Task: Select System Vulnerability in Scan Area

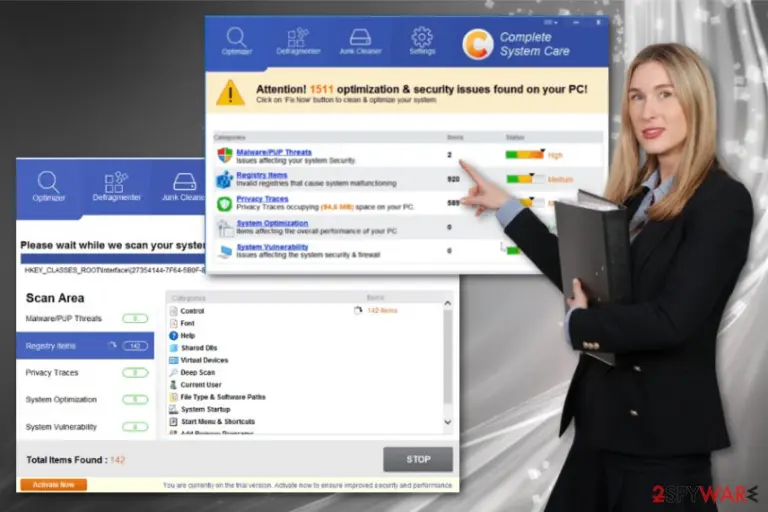Action: click(x=85, y=427)
